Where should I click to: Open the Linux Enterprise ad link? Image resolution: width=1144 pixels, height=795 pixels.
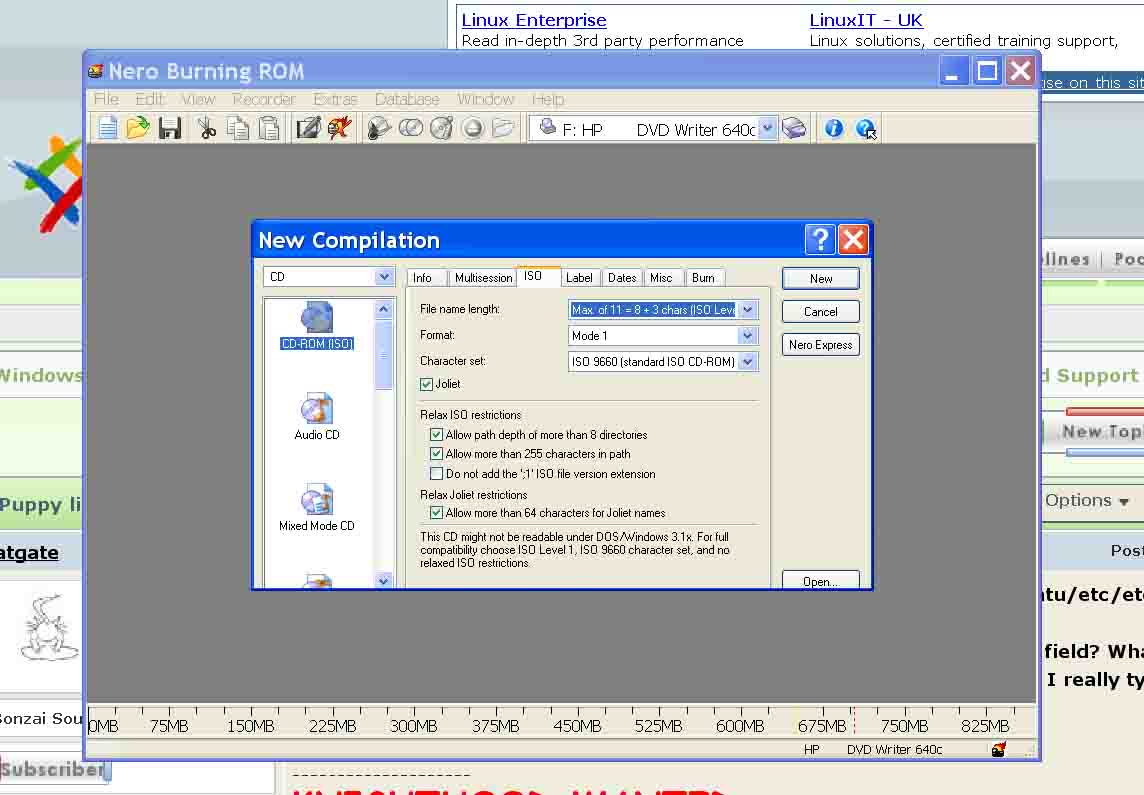[x=534, y=20]
